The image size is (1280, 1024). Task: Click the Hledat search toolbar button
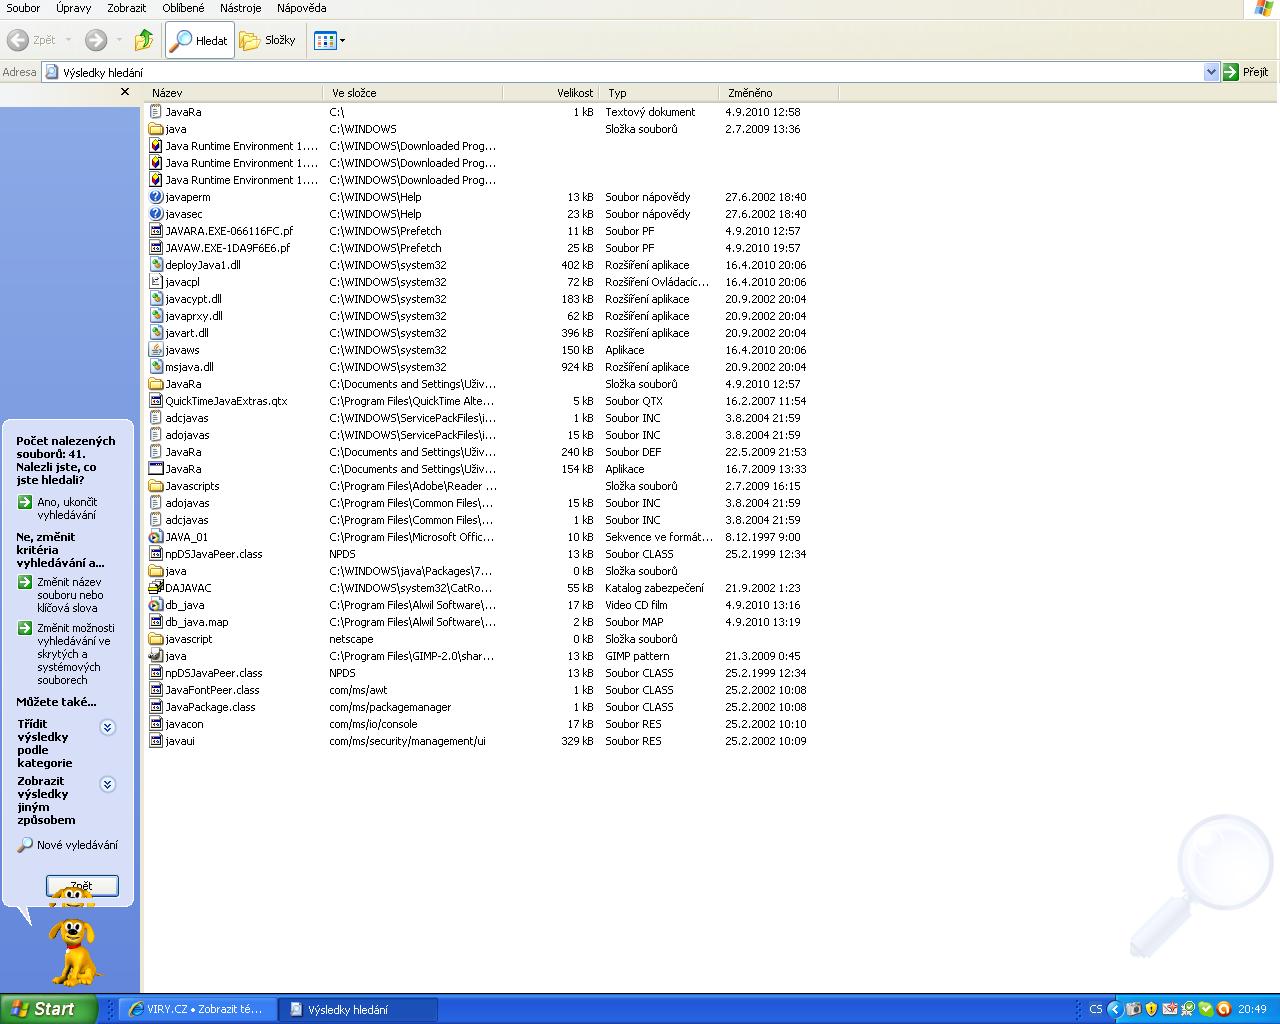[200, 40]
